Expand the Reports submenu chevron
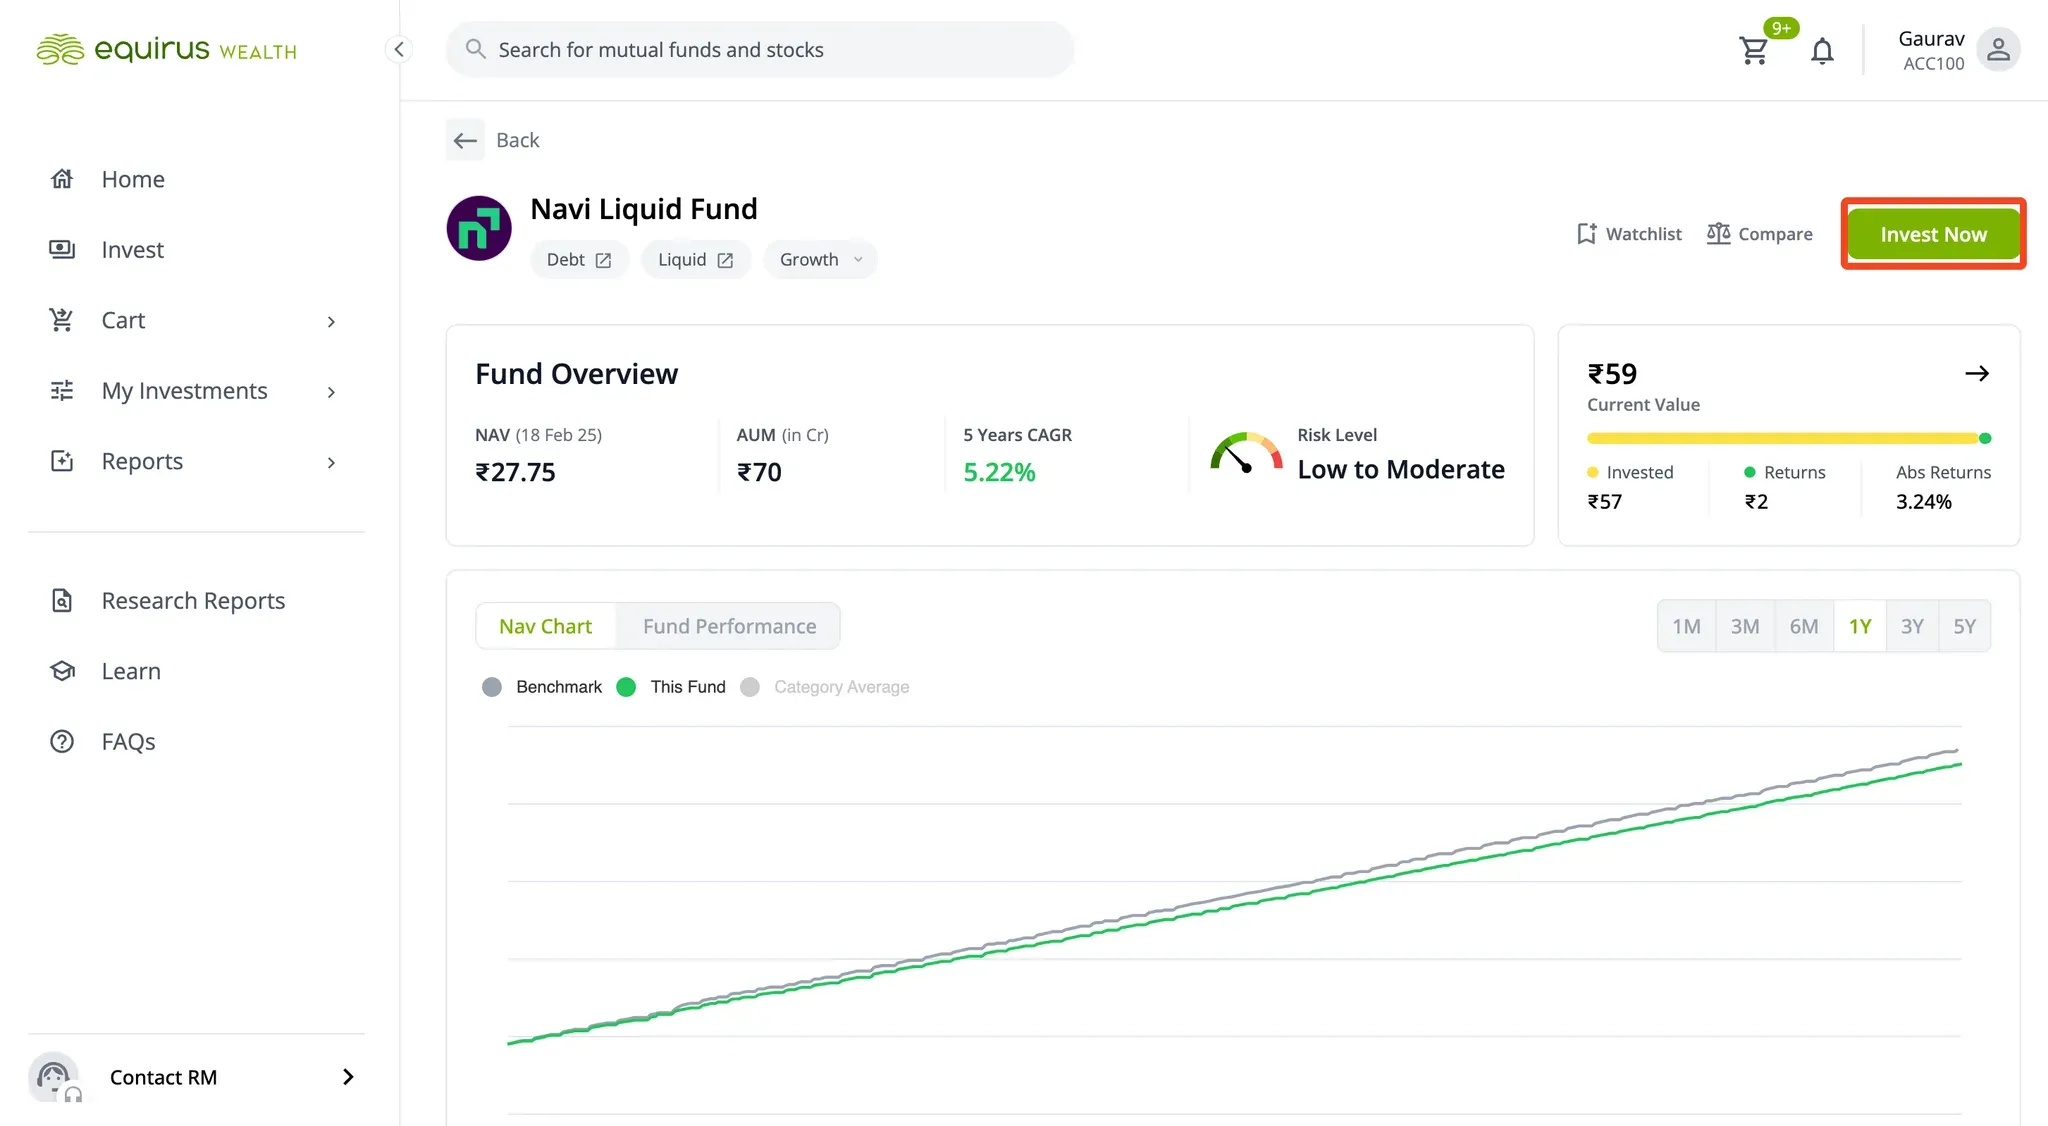 coord(331,462)
